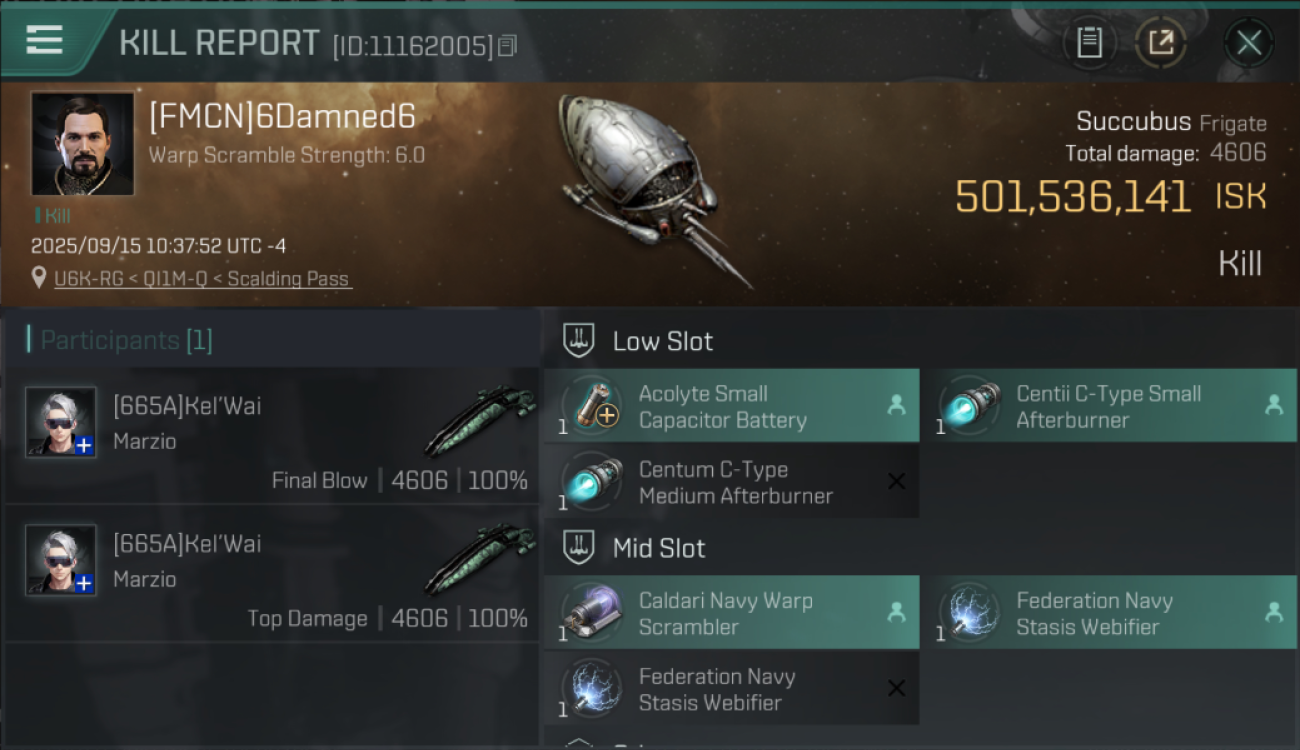Click the share export icon
Viewport: 1300px width, 750px height.
pos(1160,42)
